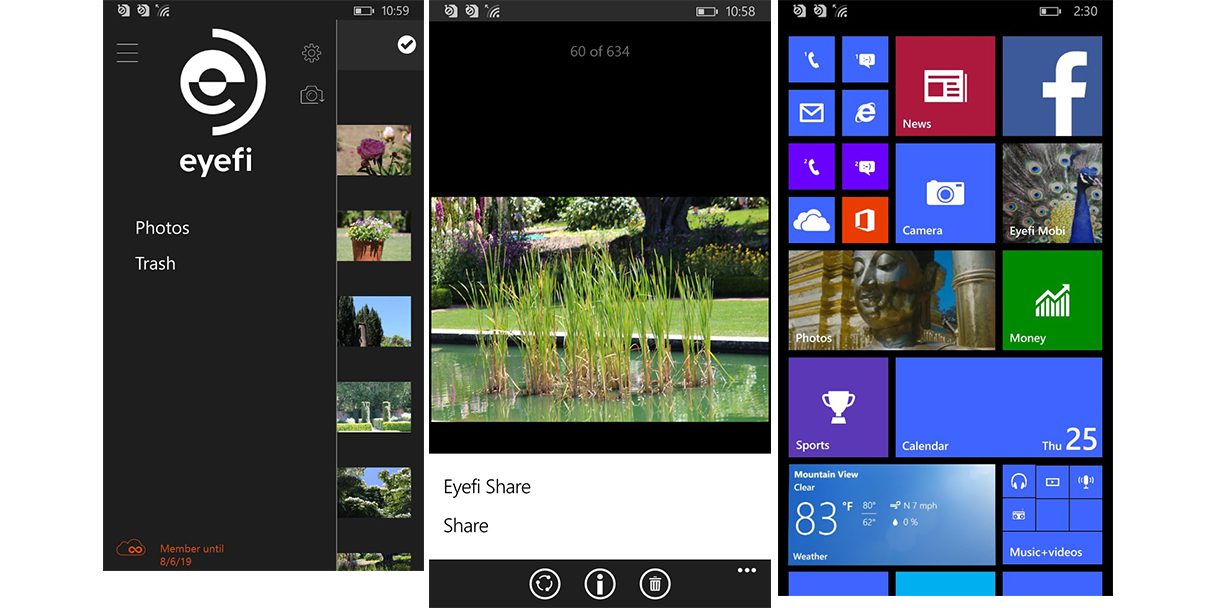This screenshot has height=608, width=1216.
Task: Open the three-dot more options menu
Action: click(x=747, y=571)
